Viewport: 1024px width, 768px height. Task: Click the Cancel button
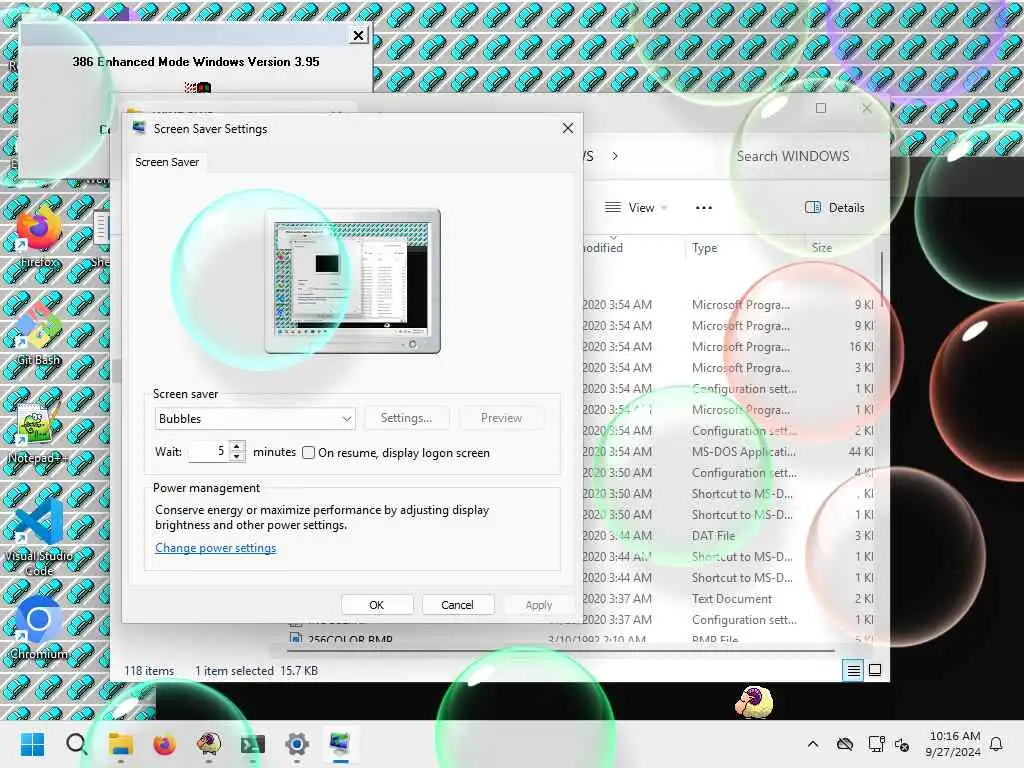(x=457, y=605)
